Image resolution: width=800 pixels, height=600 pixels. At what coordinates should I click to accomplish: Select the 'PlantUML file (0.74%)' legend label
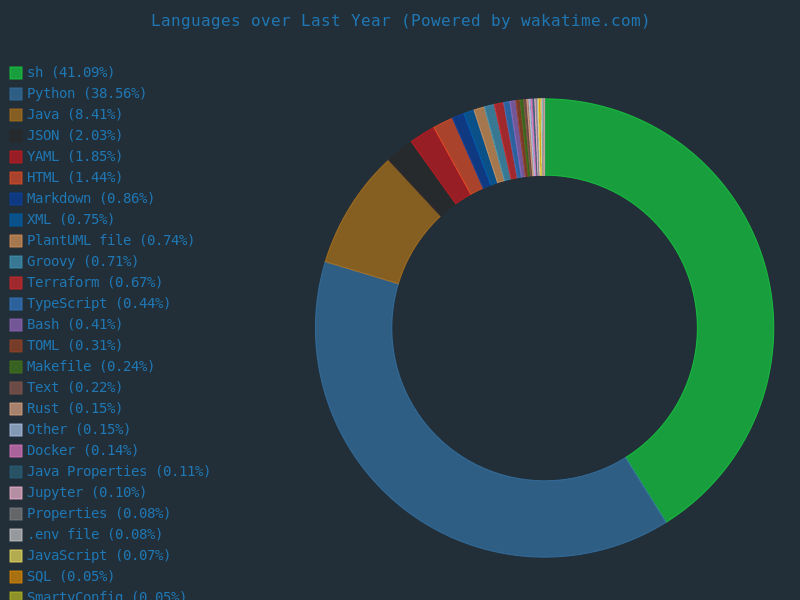pos(111,240)
